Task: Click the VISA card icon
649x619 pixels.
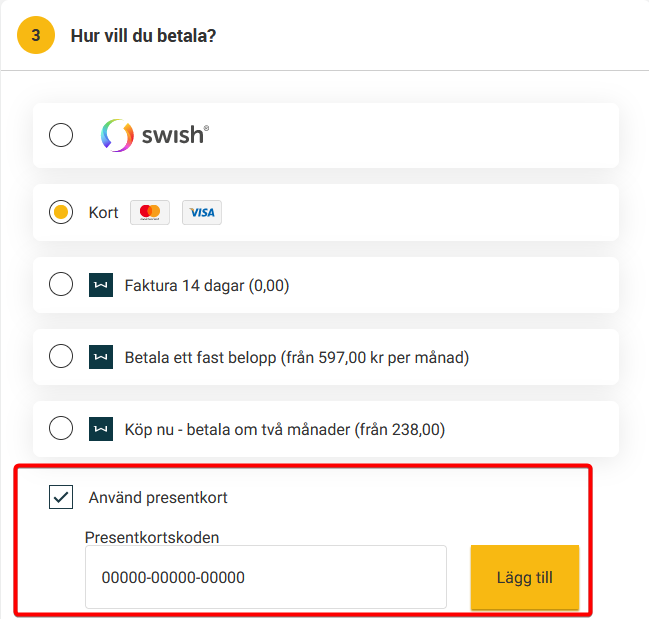Action: pyautogui.click(x=202, y=212)
